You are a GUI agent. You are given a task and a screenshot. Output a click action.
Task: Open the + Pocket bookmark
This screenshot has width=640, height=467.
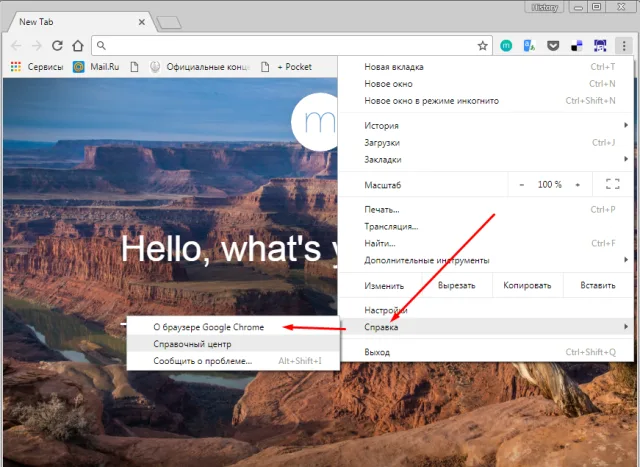[x=287, y=67]
